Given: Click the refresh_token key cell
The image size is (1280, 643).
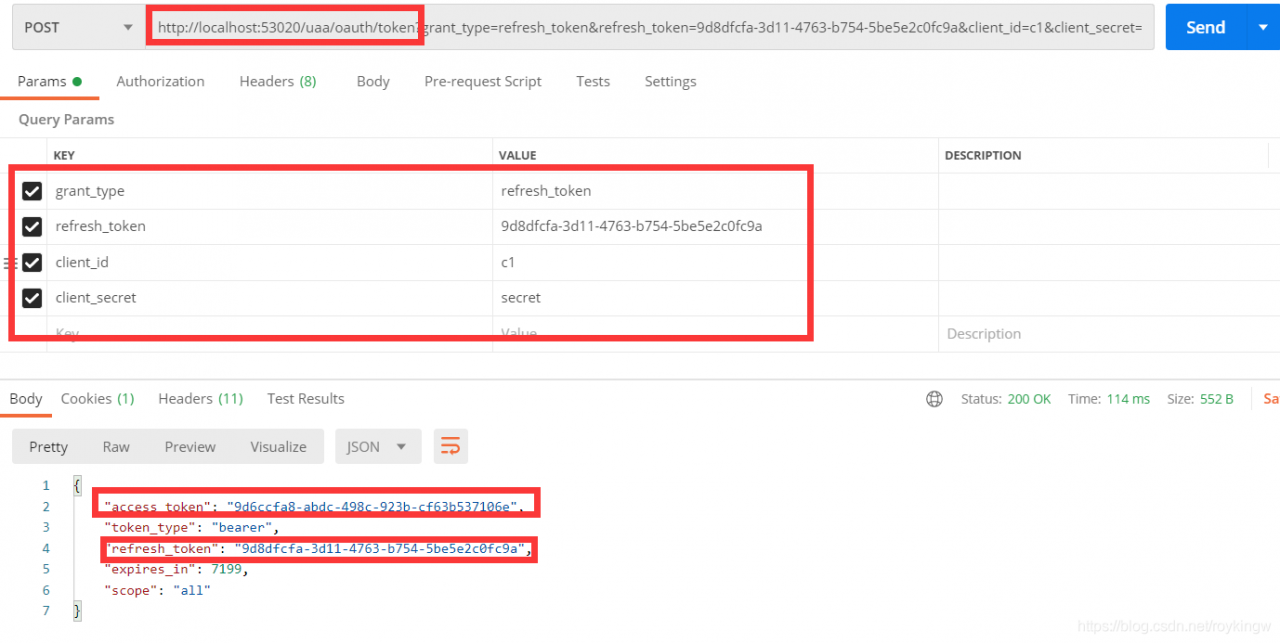Looking at the screenshot, I should [x=270, y=226].
